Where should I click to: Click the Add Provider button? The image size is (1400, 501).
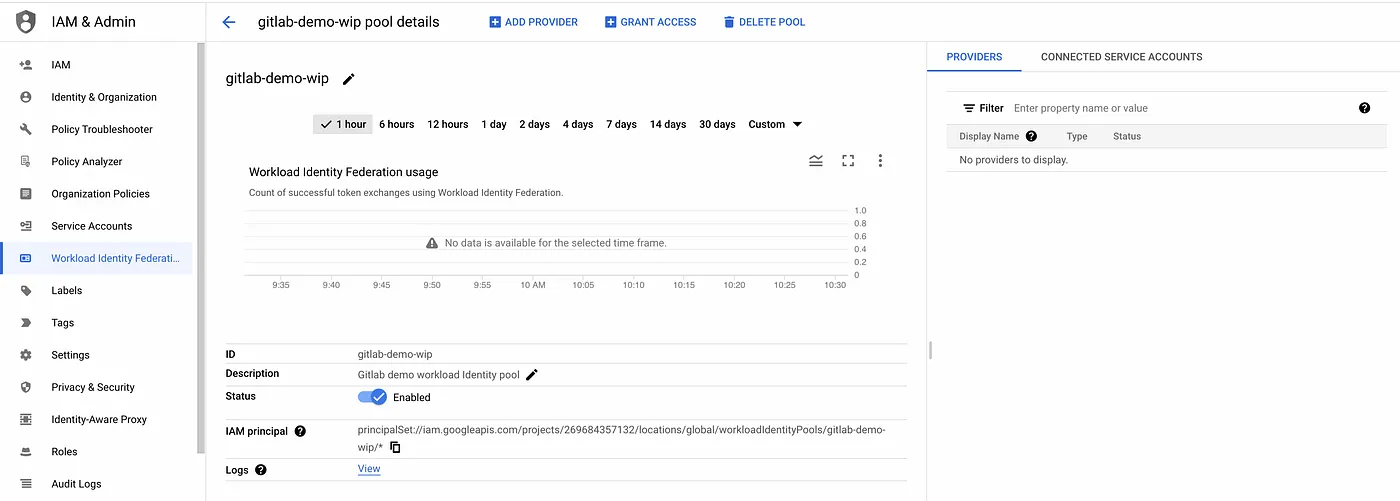tap(533, 22)
